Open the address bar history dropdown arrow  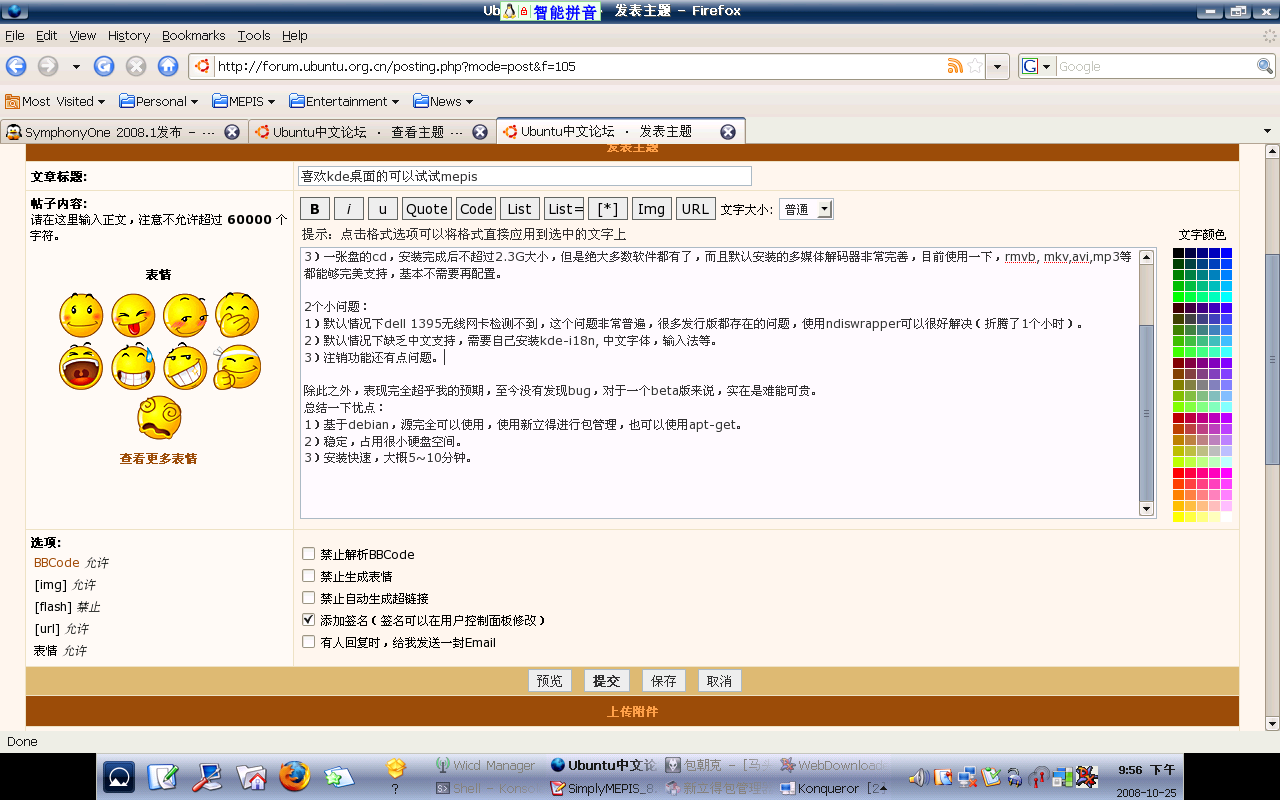pyautogui.click(x=997, y=66)
